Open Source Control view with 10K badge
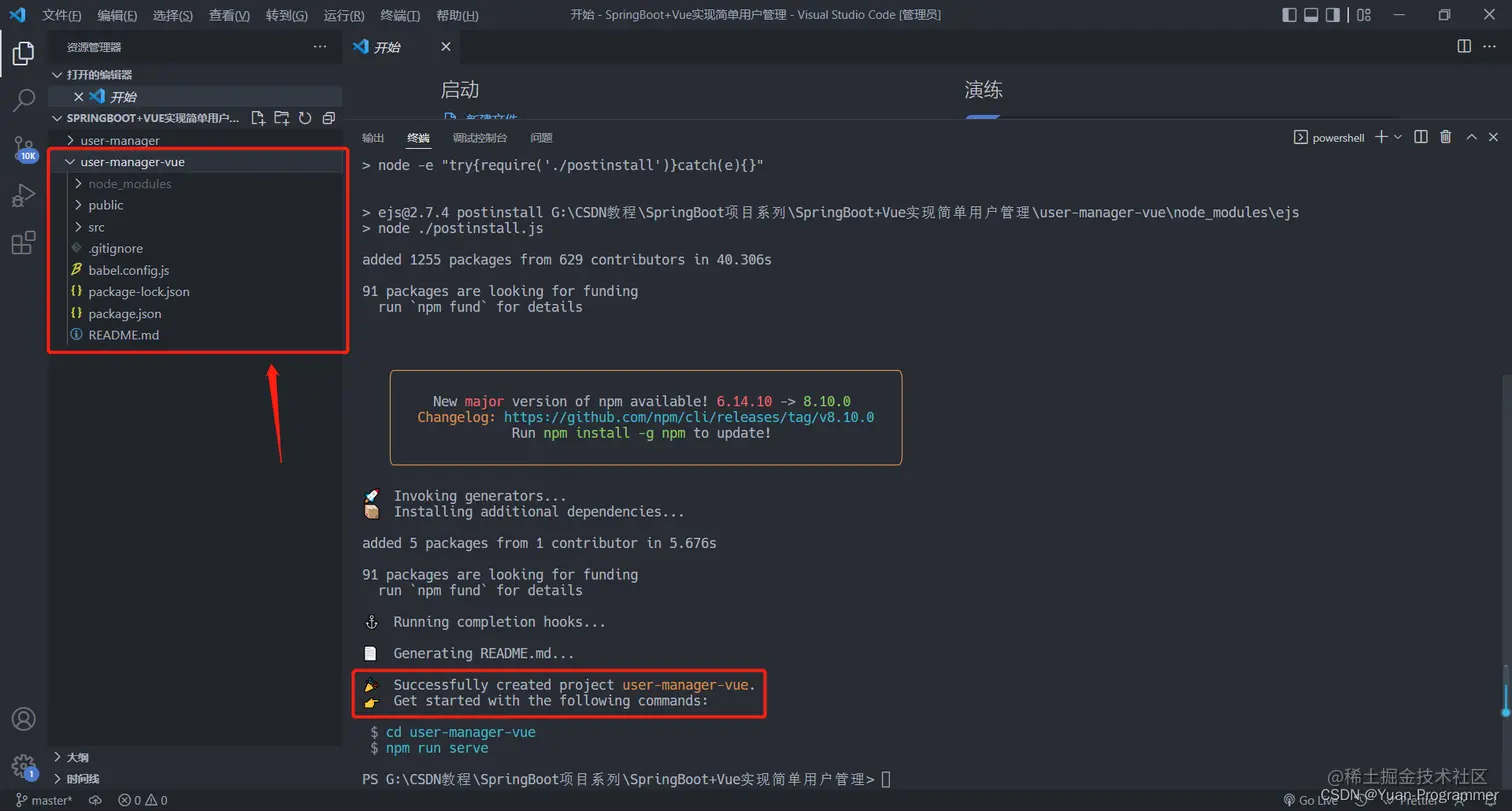The height and width of the screenshot is (811, 1512). pos(23,150)
